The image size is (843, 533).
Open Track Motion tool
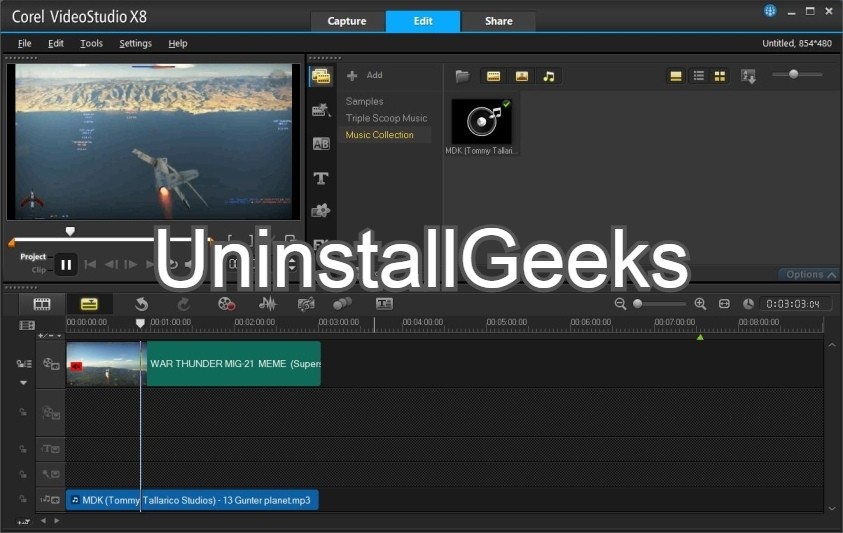pyautogui.click(x=342, y=304)
